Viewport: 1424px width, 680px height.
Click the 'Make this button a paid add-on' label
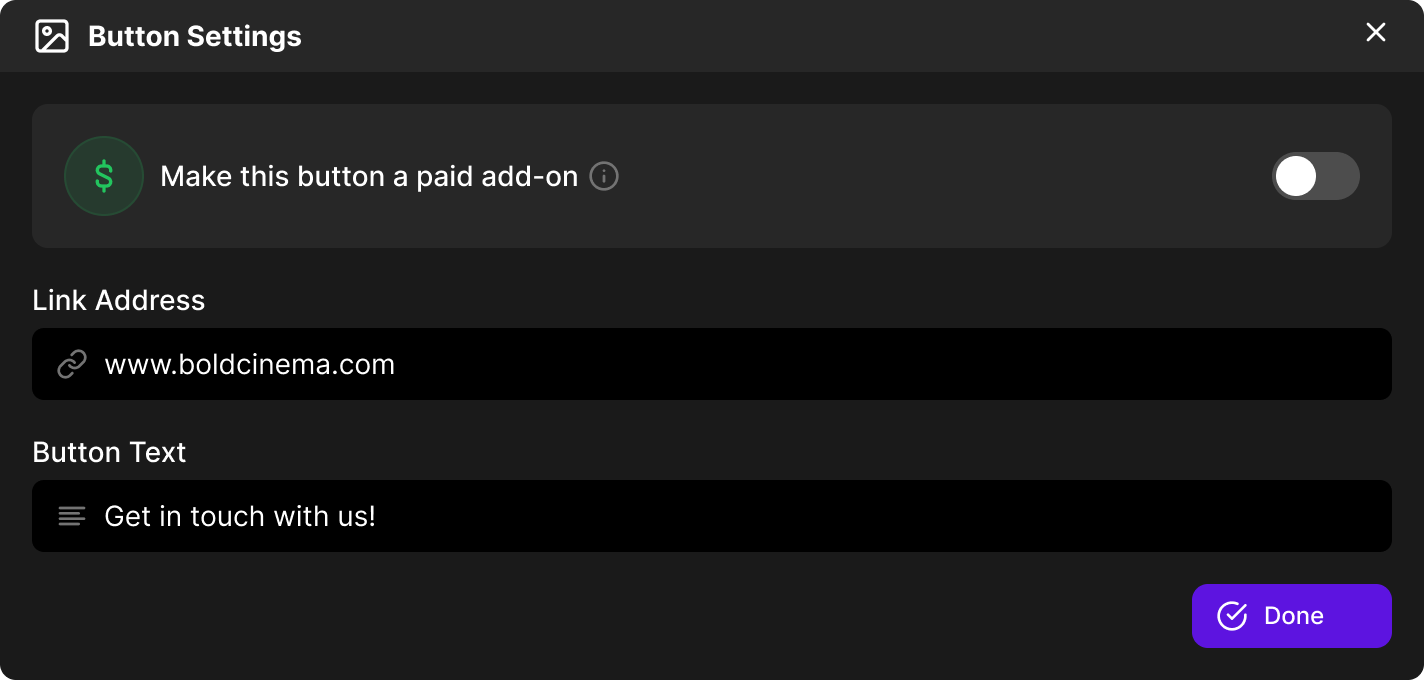point(369,176)
